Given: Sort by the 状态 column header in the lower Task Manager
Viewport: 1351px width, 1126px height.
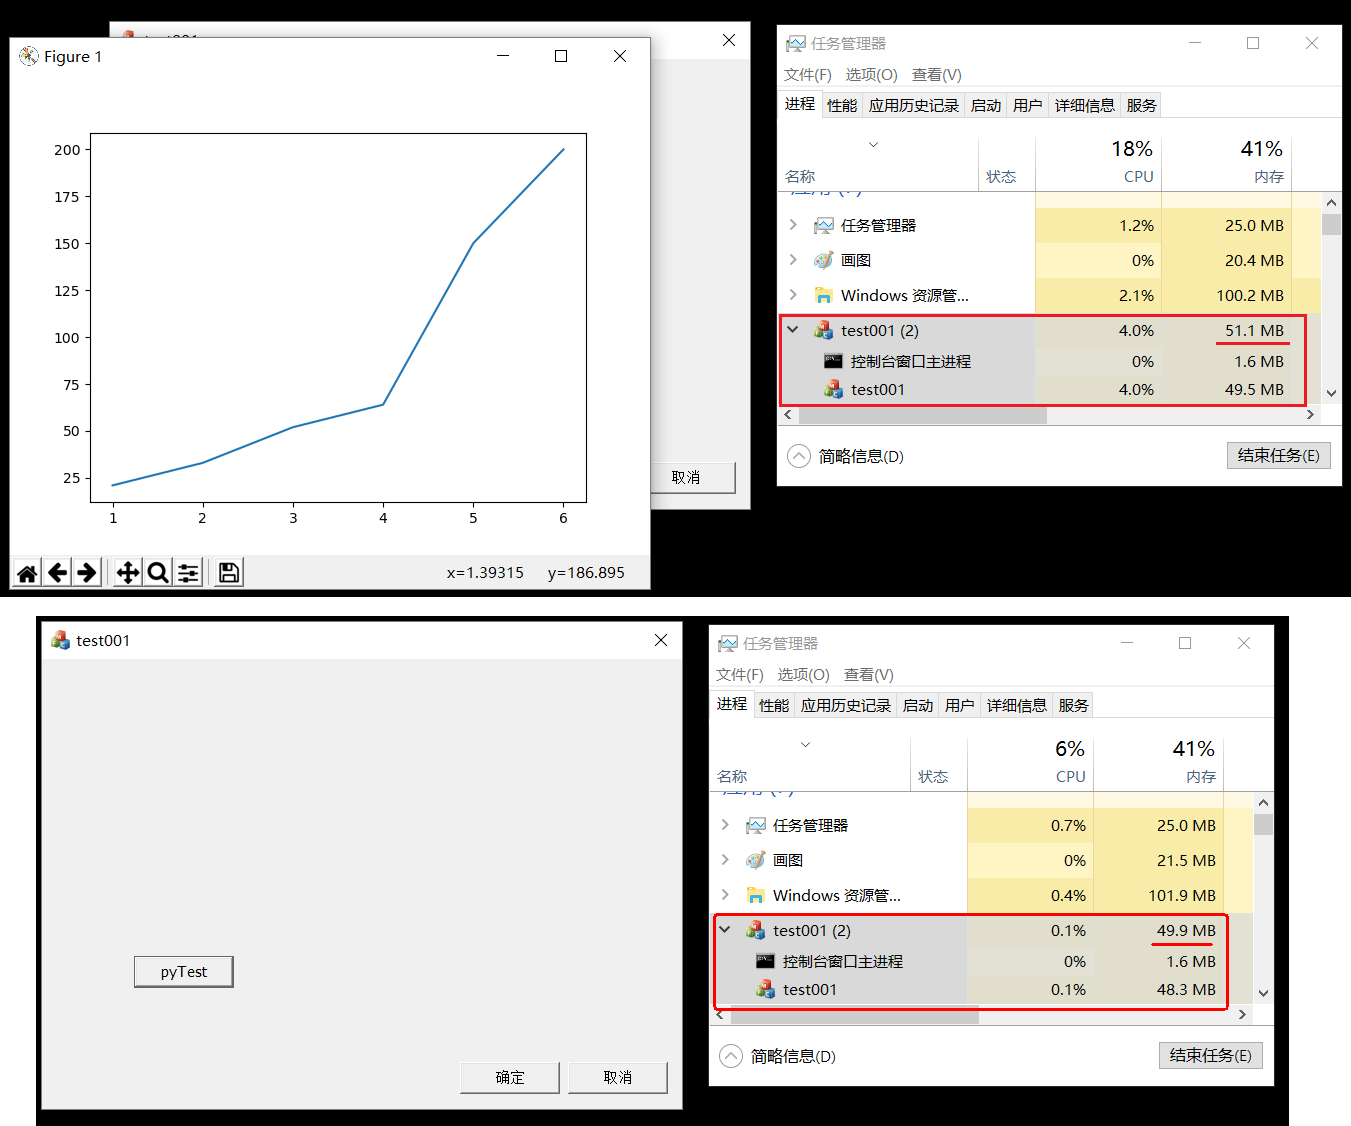Looking at the screenshot, I should pos(938,762).
